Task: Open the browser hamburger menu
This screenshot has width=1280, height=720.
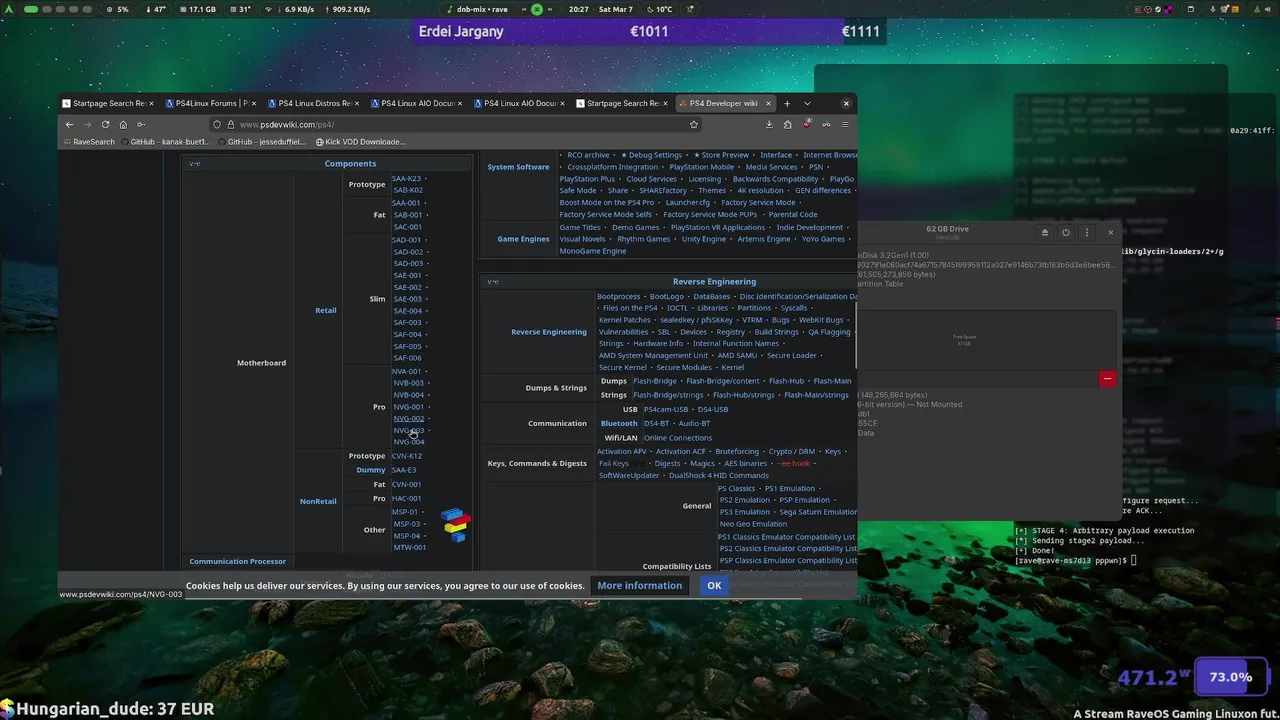Action: coord(845,124)
